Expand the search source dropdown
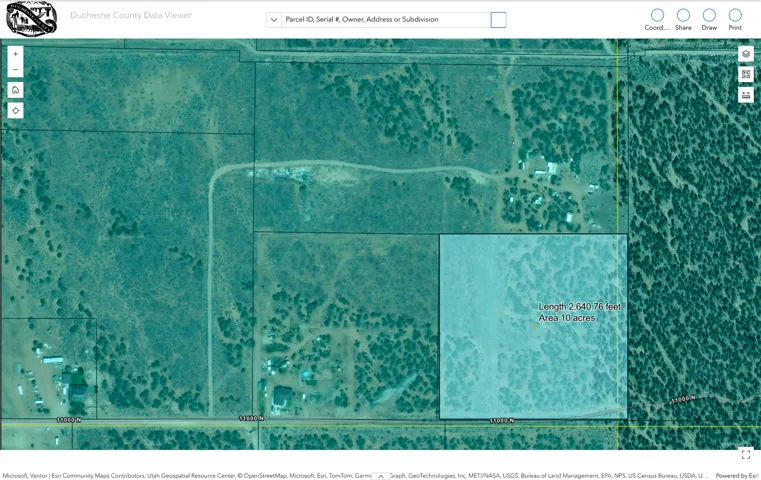This screenshot has height=480, width=761. point(274,20)
